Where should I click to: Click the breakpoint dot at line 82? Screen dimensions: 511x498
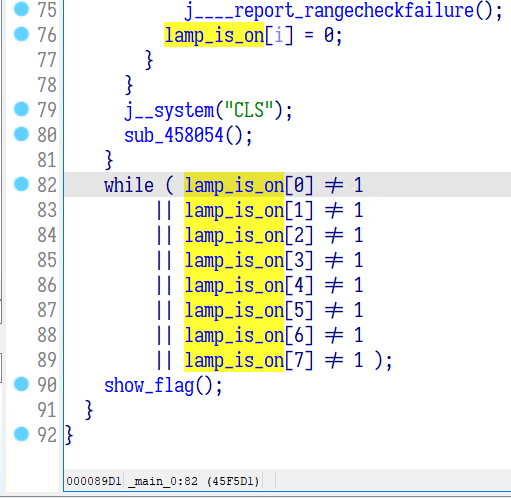[21, 184]
